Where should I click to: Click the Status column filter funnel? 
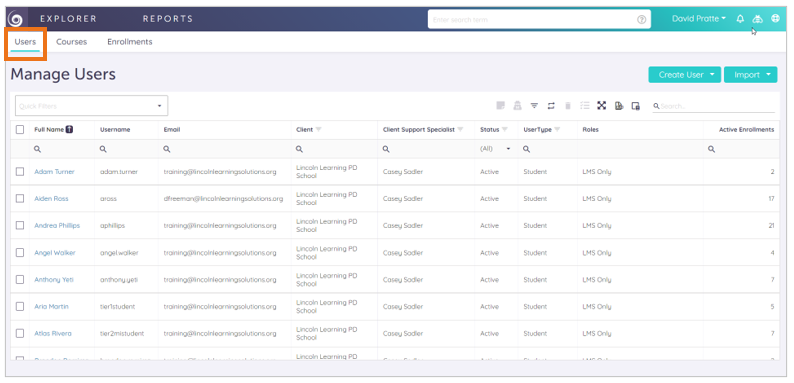[x=504, y=130]
